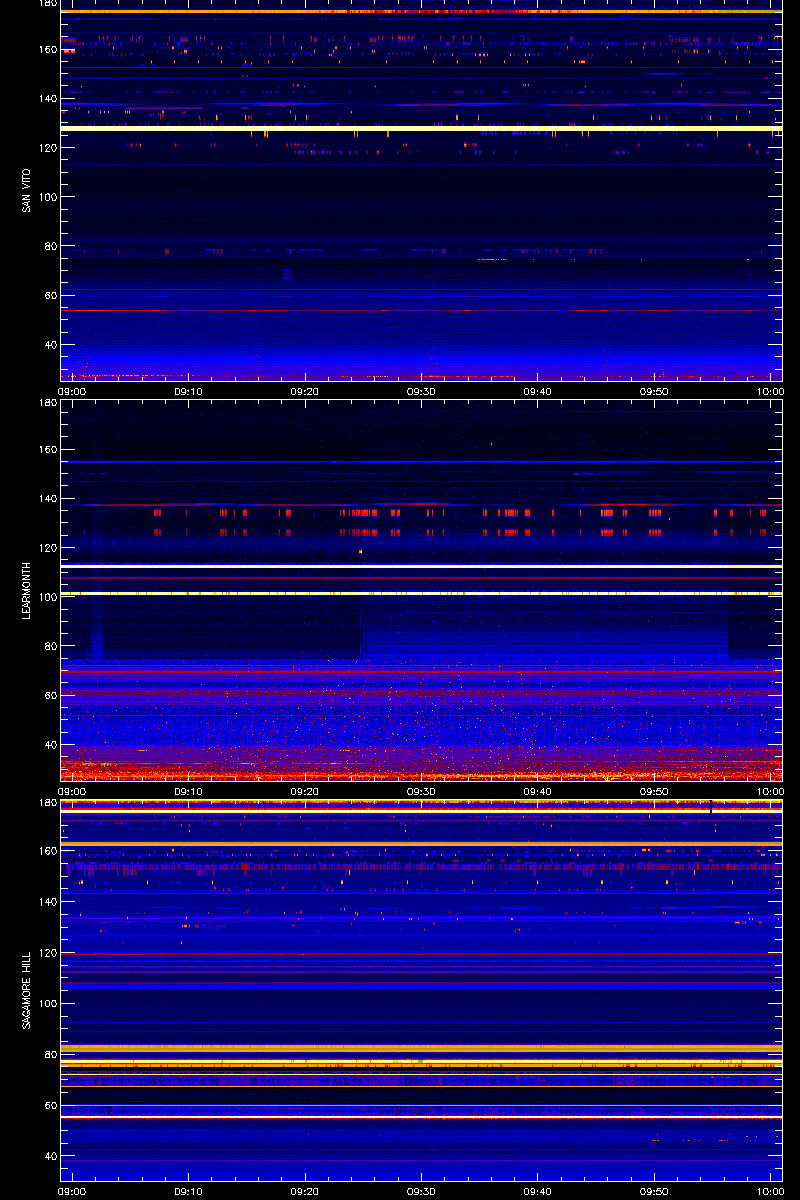Viewport: 800px width, 1200px height.
Task: Click the 160 frequency label on Learmonth axis
Action: coord(46,449)
